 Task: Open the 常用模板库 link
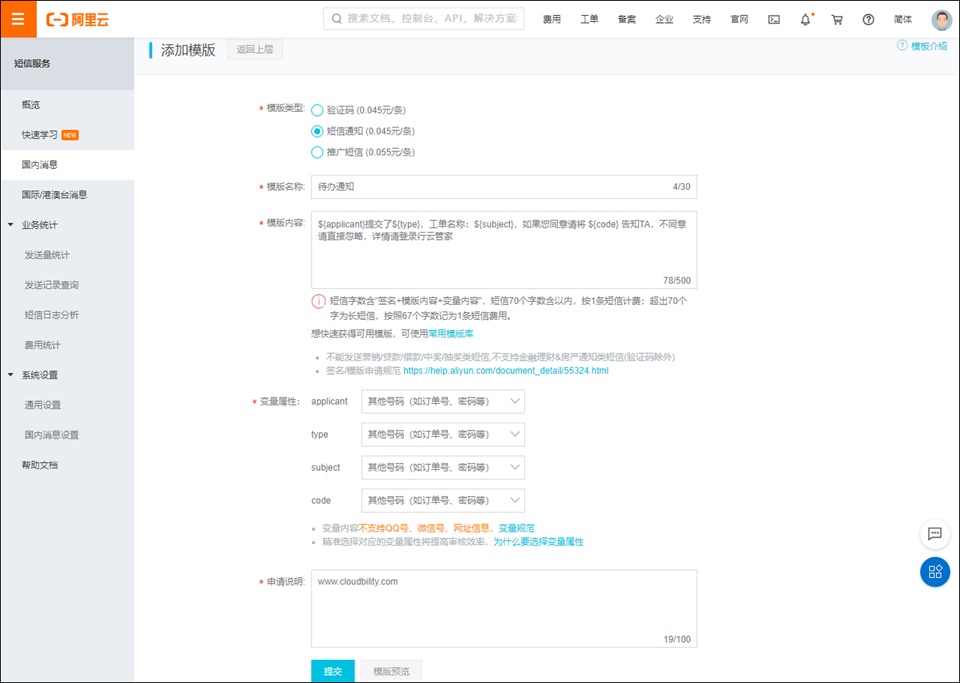click(451, 333)
